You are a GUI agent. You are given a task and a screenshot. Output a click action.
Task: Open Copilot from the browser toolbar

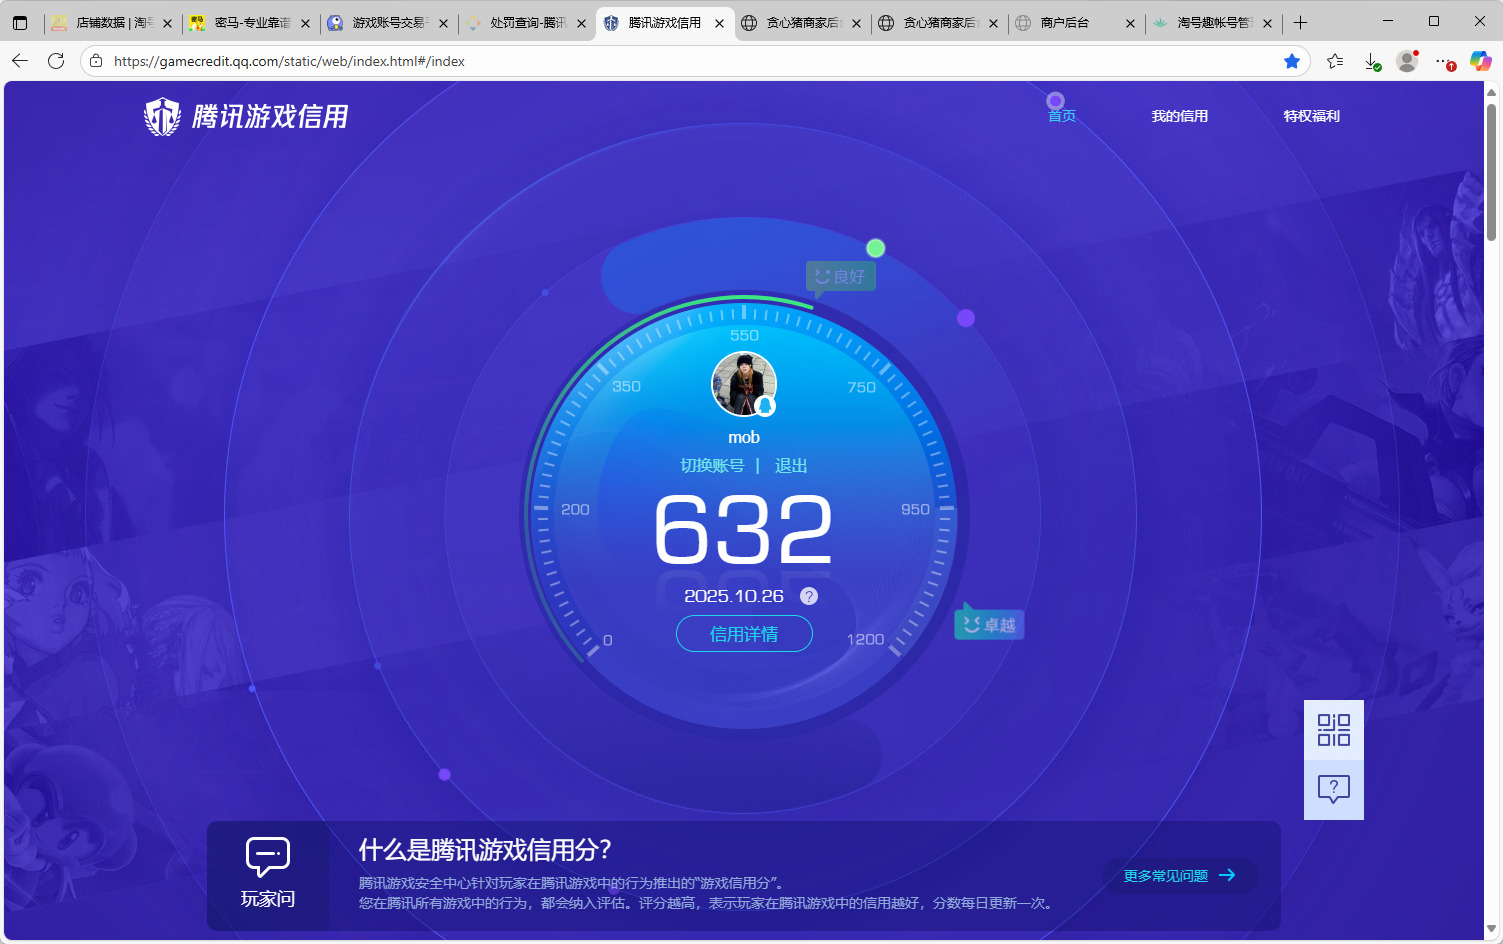(x=1481, y=61)
